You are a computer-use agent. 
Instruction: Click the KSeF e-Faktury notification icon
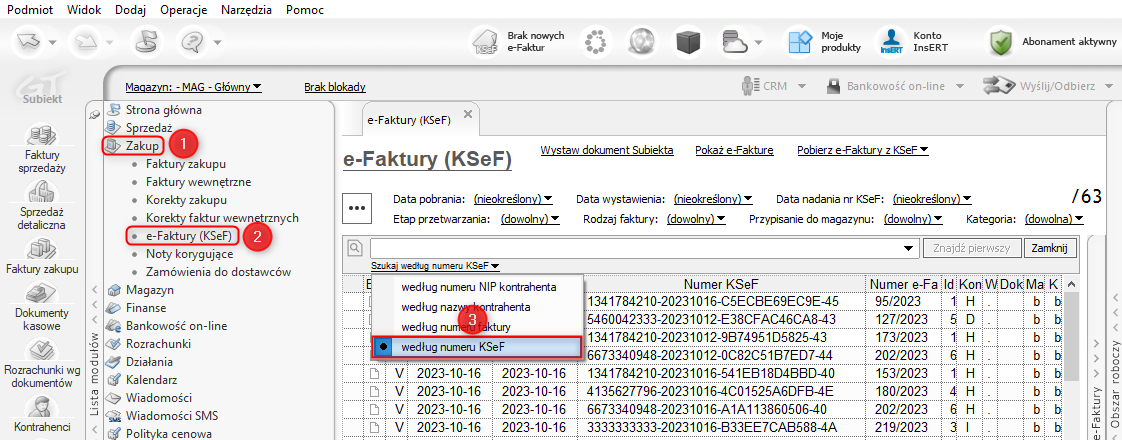486,41
